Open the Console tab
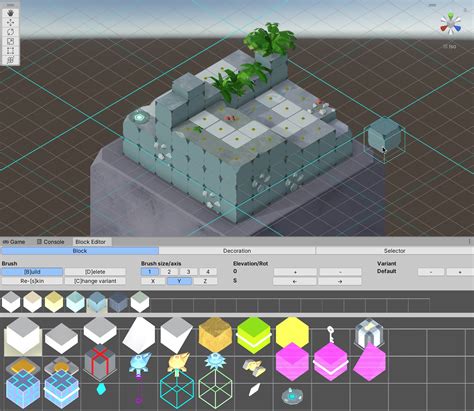The height and width of the screenshot is (411, 474). tap(51, 242)
